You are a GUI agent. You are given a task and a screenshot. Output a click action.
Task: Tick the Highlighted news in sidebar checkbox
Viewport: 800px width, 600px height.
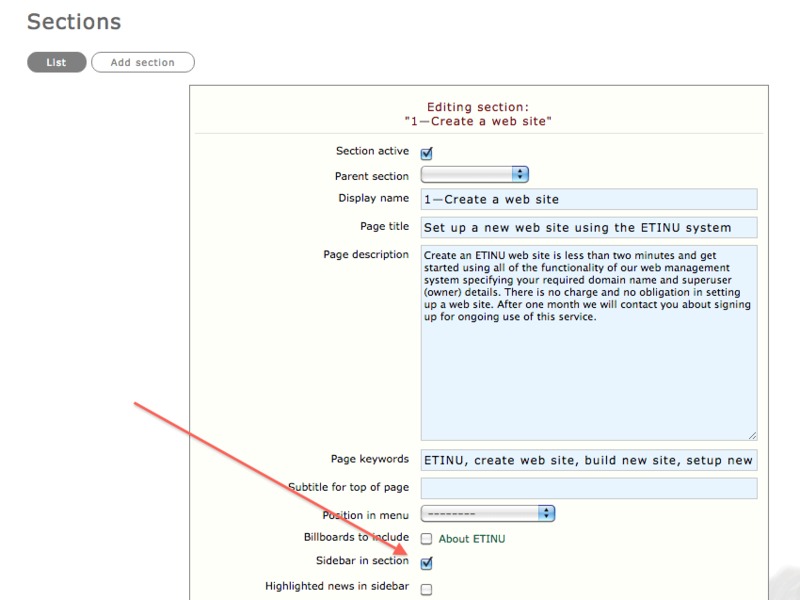coord(426,589)
